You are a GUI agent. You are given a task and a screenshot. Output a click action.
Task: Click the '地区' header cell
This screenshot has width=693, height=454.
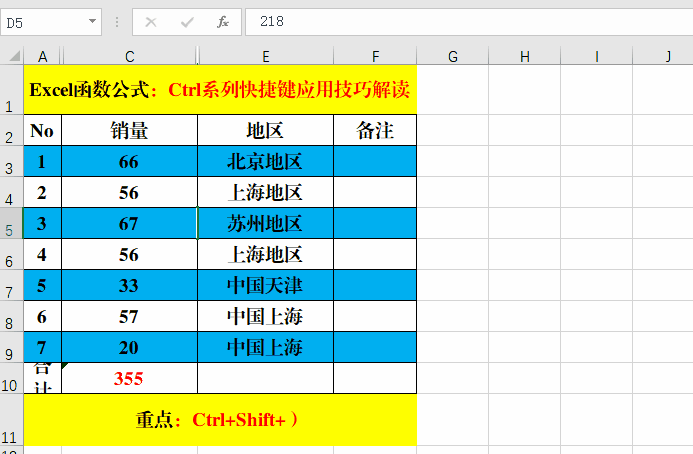coord(266,130)
